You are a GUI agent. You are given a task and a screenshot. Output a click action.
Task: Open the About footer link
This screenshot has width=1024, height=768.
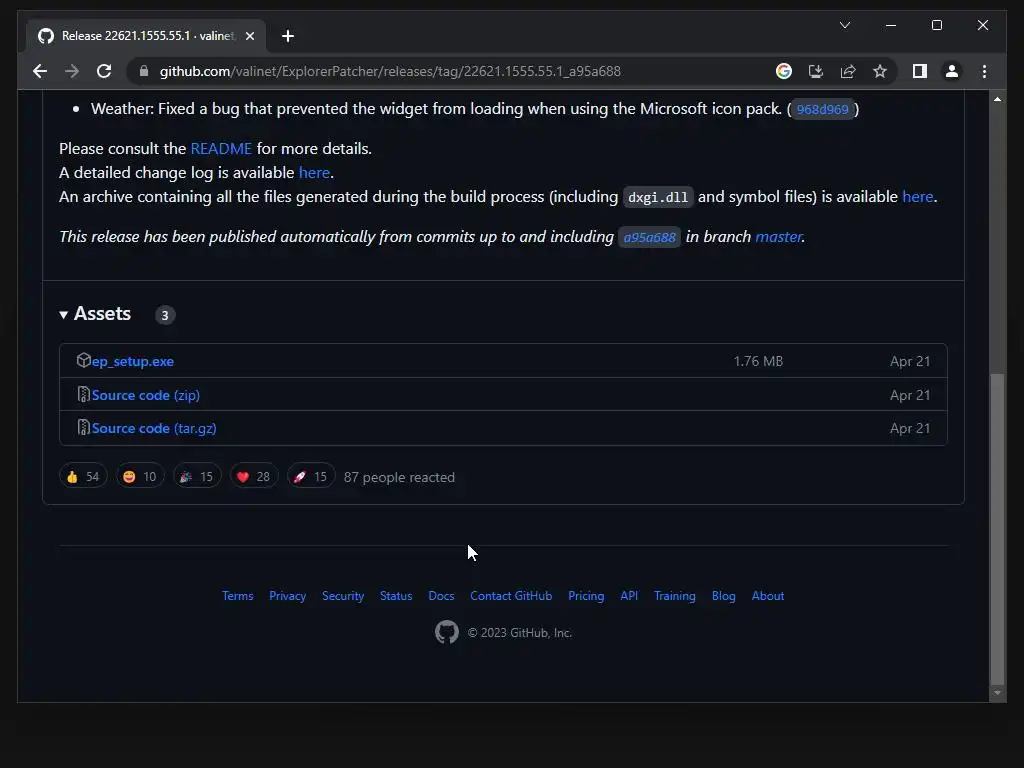coord(767,596)
